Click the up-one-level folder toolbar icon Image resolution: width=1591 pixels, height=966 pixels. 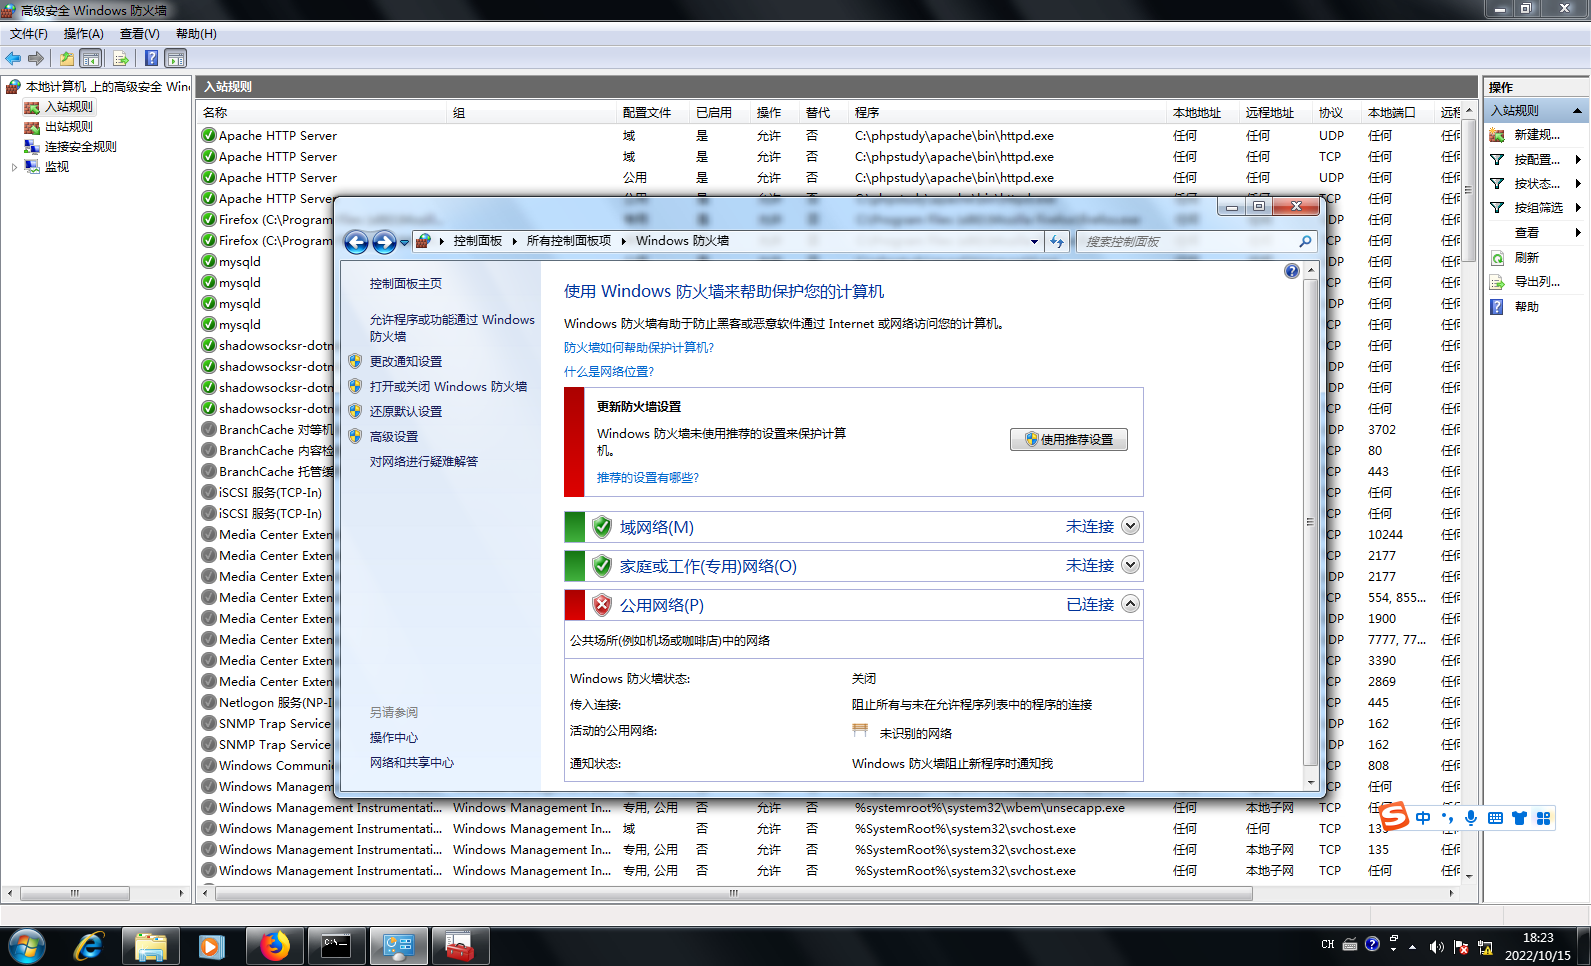pyautogui.click(x=66, y=58)
